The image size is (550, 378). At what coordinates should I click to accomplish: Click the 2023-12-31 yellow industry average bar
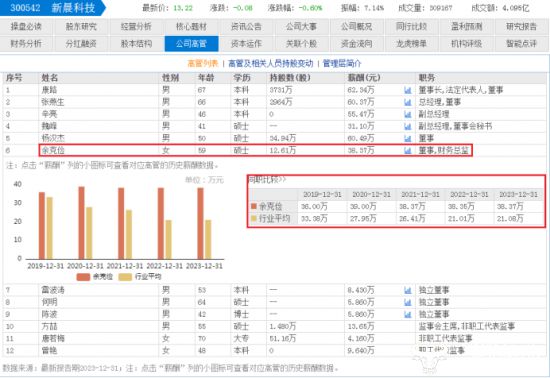[x=208, y=239]
